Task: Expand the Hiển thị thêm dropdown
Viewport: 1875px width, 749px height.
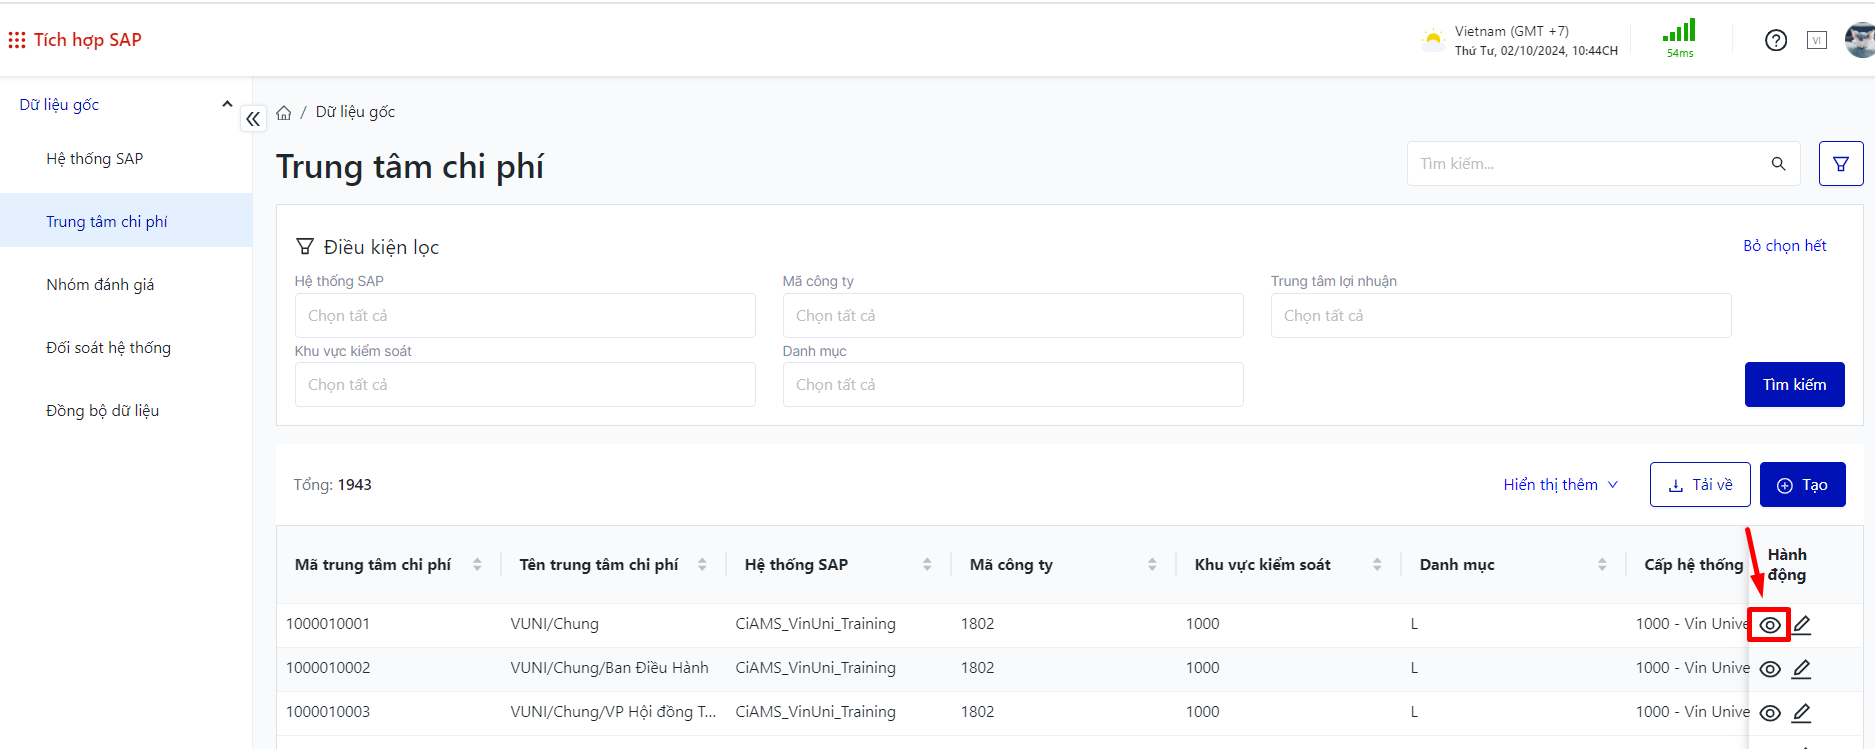Action: pyautogui.click(x=1559, y=485)
